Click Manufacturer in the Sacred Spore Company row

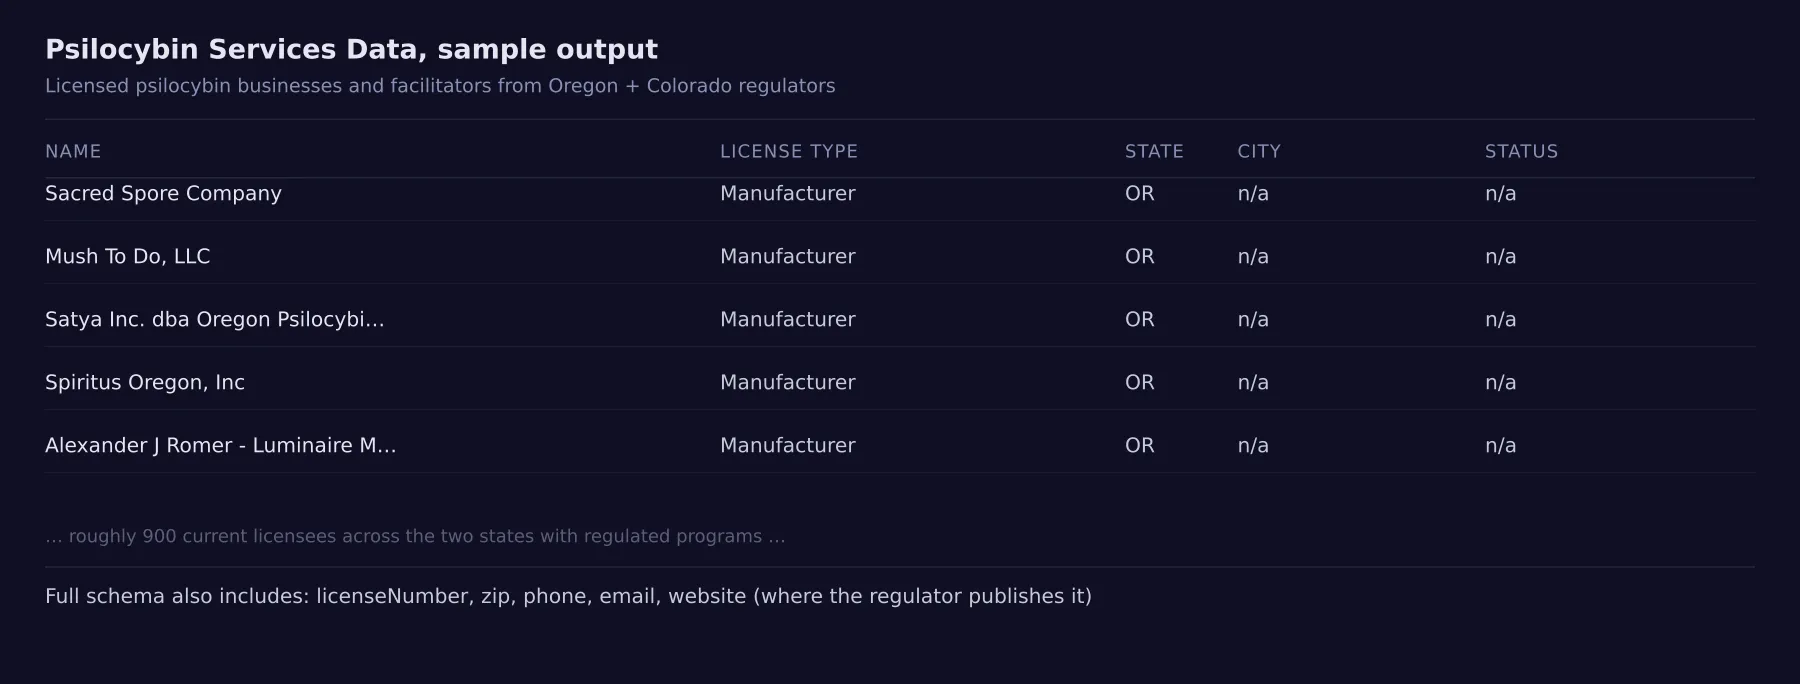click(x=788, y=193)
